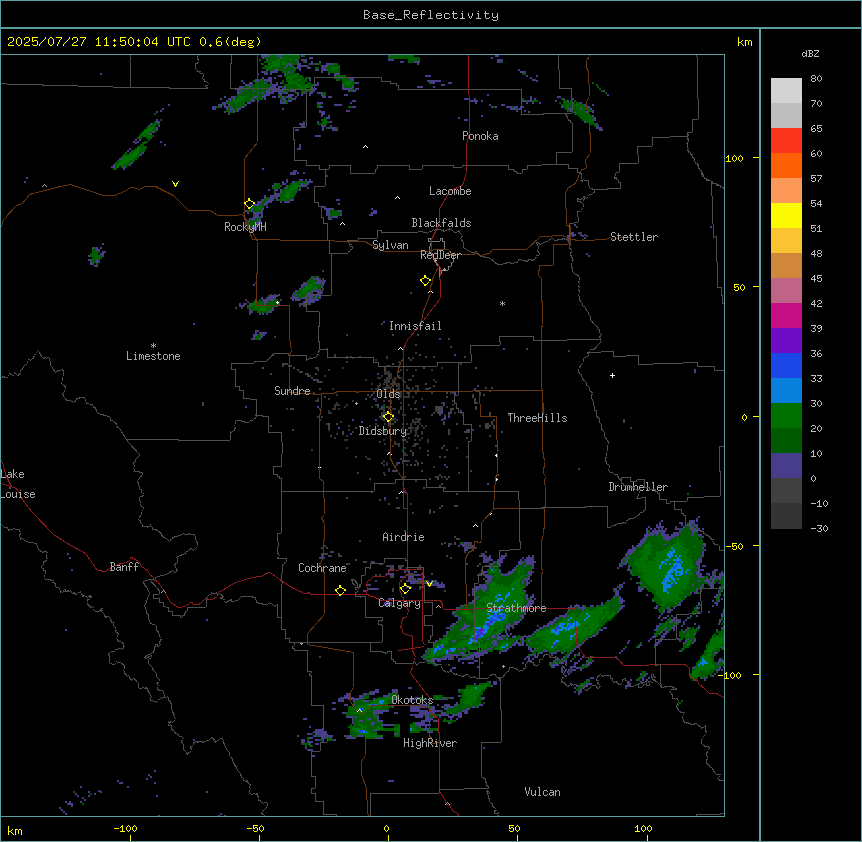862x842 pixels.
Task: Click the yellow diamond marker beside RockyMH
Action: click(x=249, y=204)
